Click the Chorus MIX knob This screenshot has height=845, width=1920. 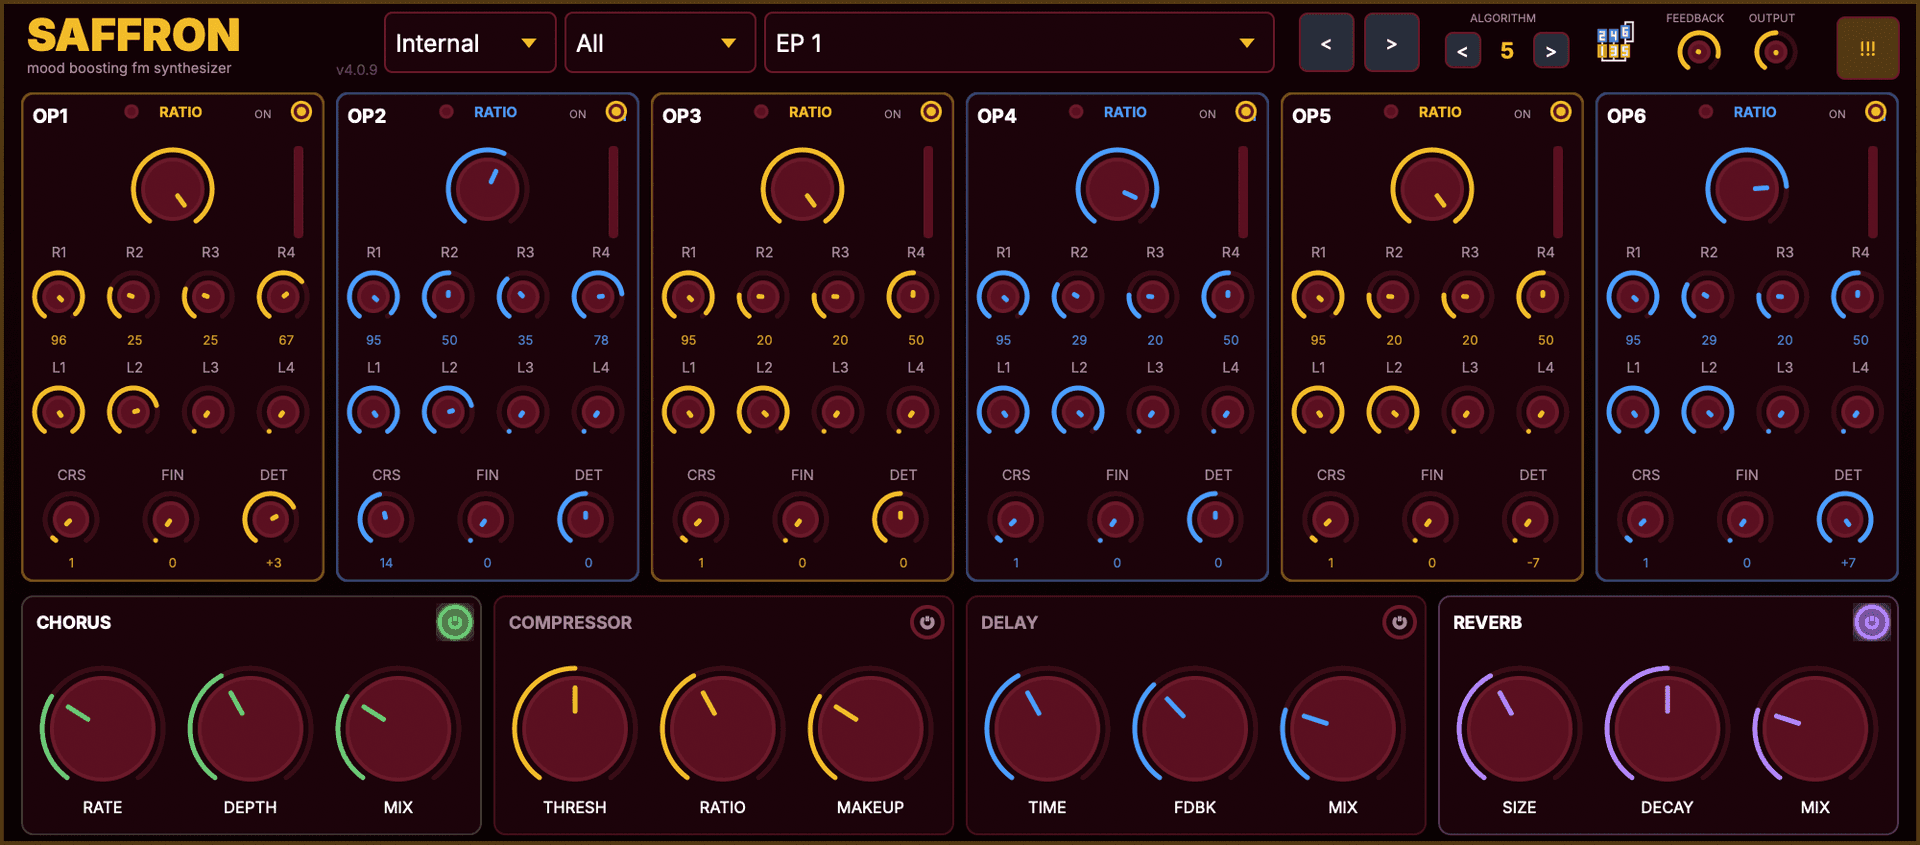[x=398, y=727]
